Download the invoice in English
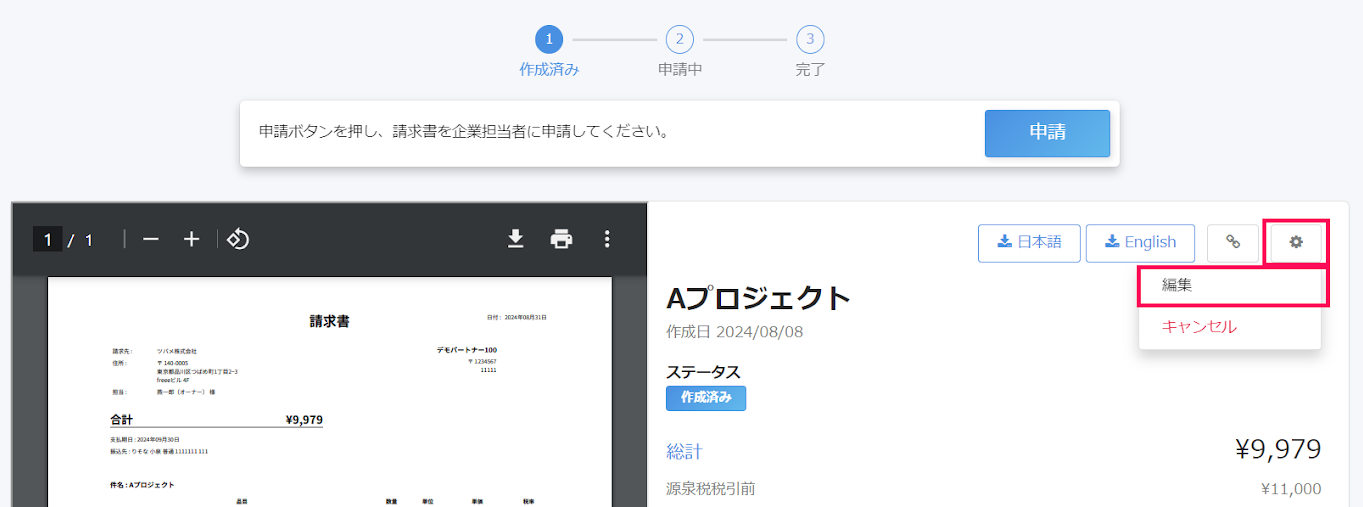Image resolution: width=1363 pixels, height=507 pixels. (x=1140, y=242)
